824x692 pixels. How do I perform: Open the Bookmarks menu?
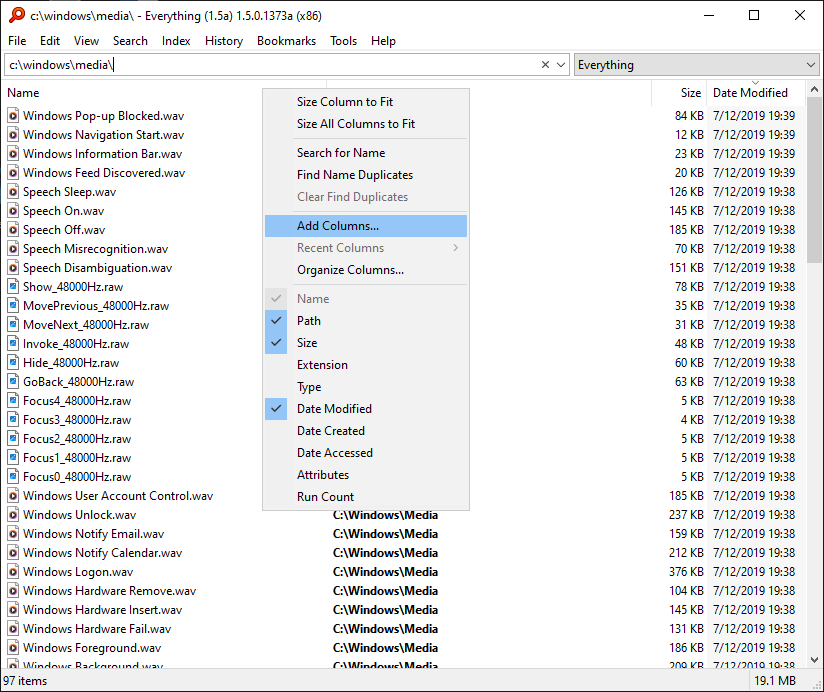click(286, 41)
